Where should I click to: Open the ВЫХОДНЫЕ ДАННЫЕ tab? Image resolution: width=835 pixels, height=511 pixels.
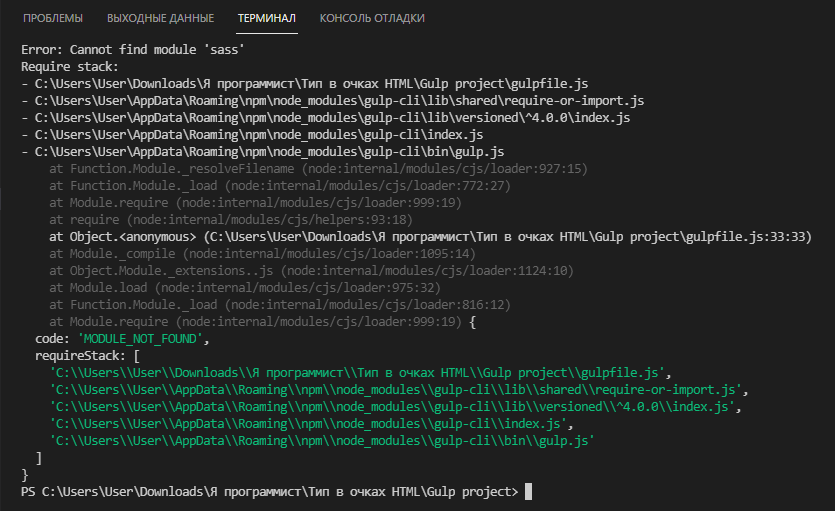[x=160, y=18]
